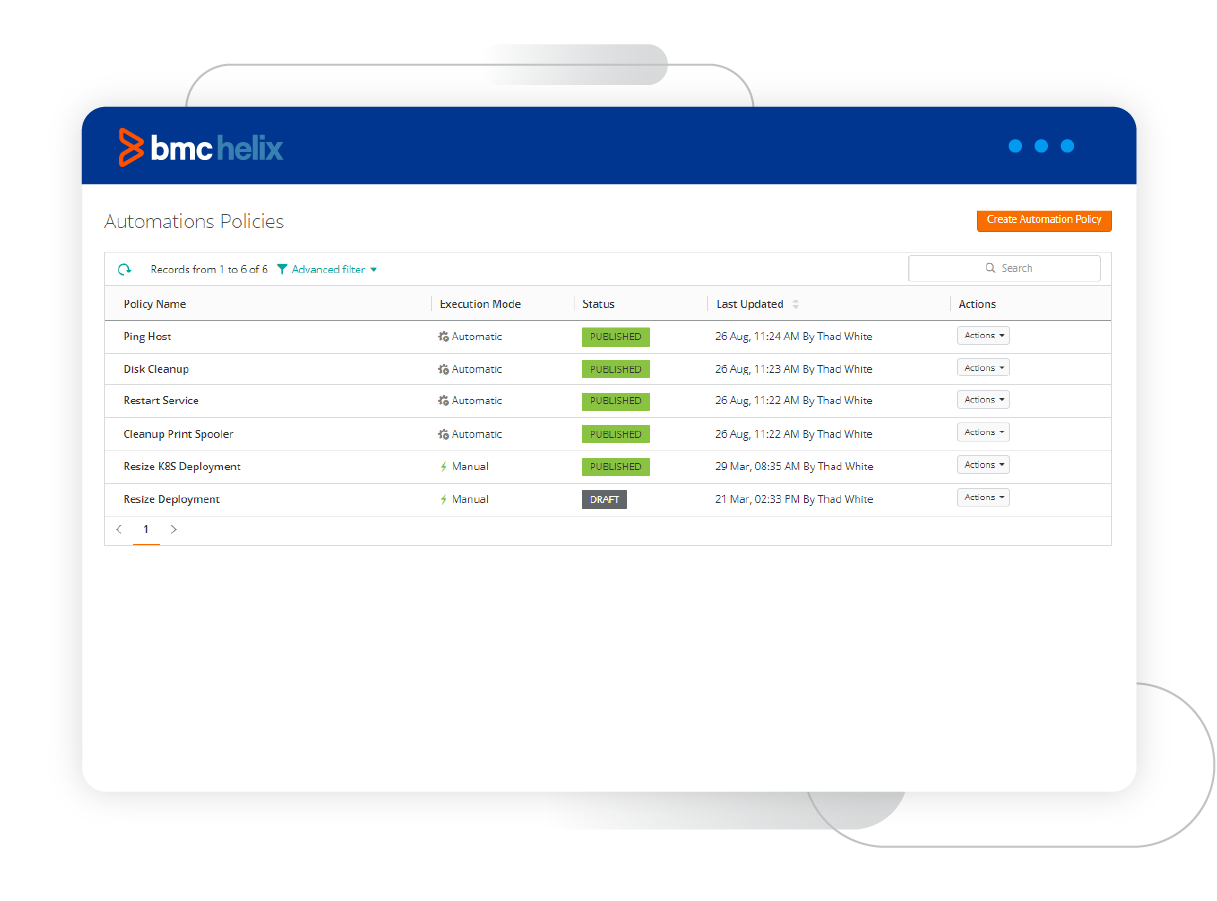This screenshot has width=1217, height=901.
Task: Open the Cleanup Print Spooler policy
Action: tap(178, 434)
